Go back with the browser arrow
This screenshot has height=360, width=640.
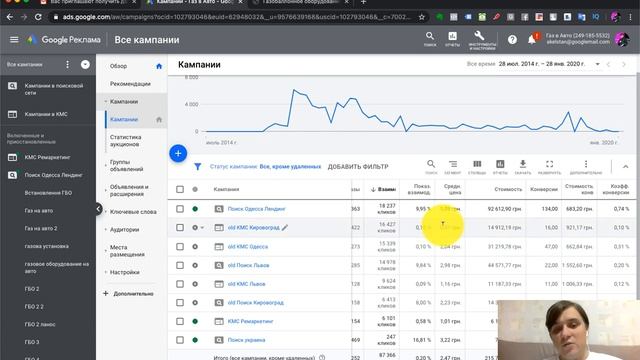(9, 17)
